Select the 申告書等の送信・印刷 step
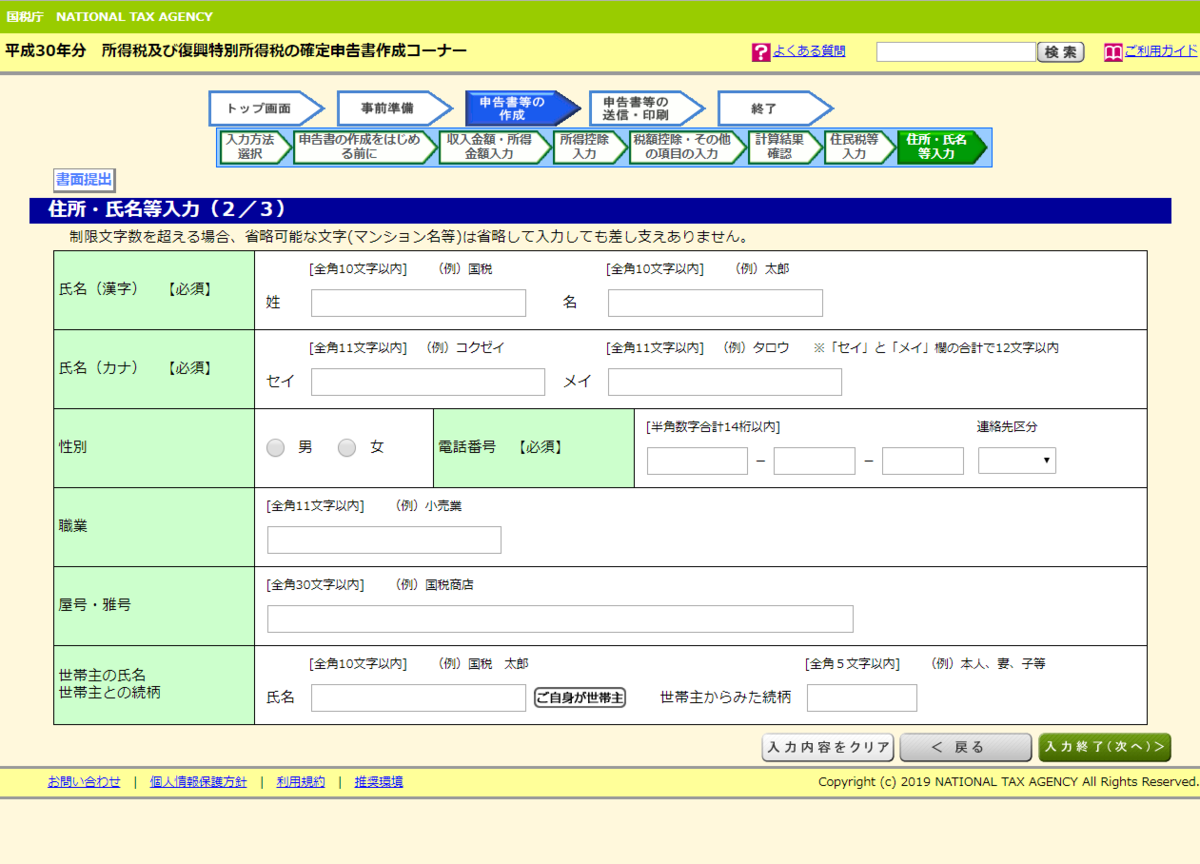The height and width of the screenshot is (864, 1200). coord(645,108)
